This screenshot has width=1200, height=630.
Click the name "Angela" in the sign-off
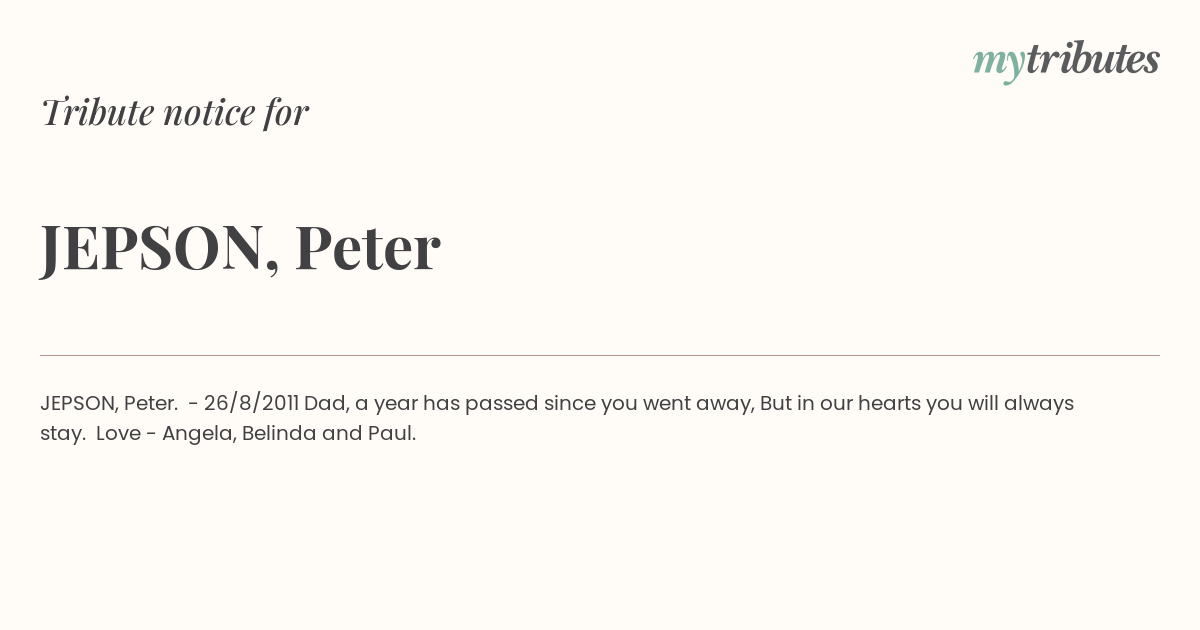199,434
